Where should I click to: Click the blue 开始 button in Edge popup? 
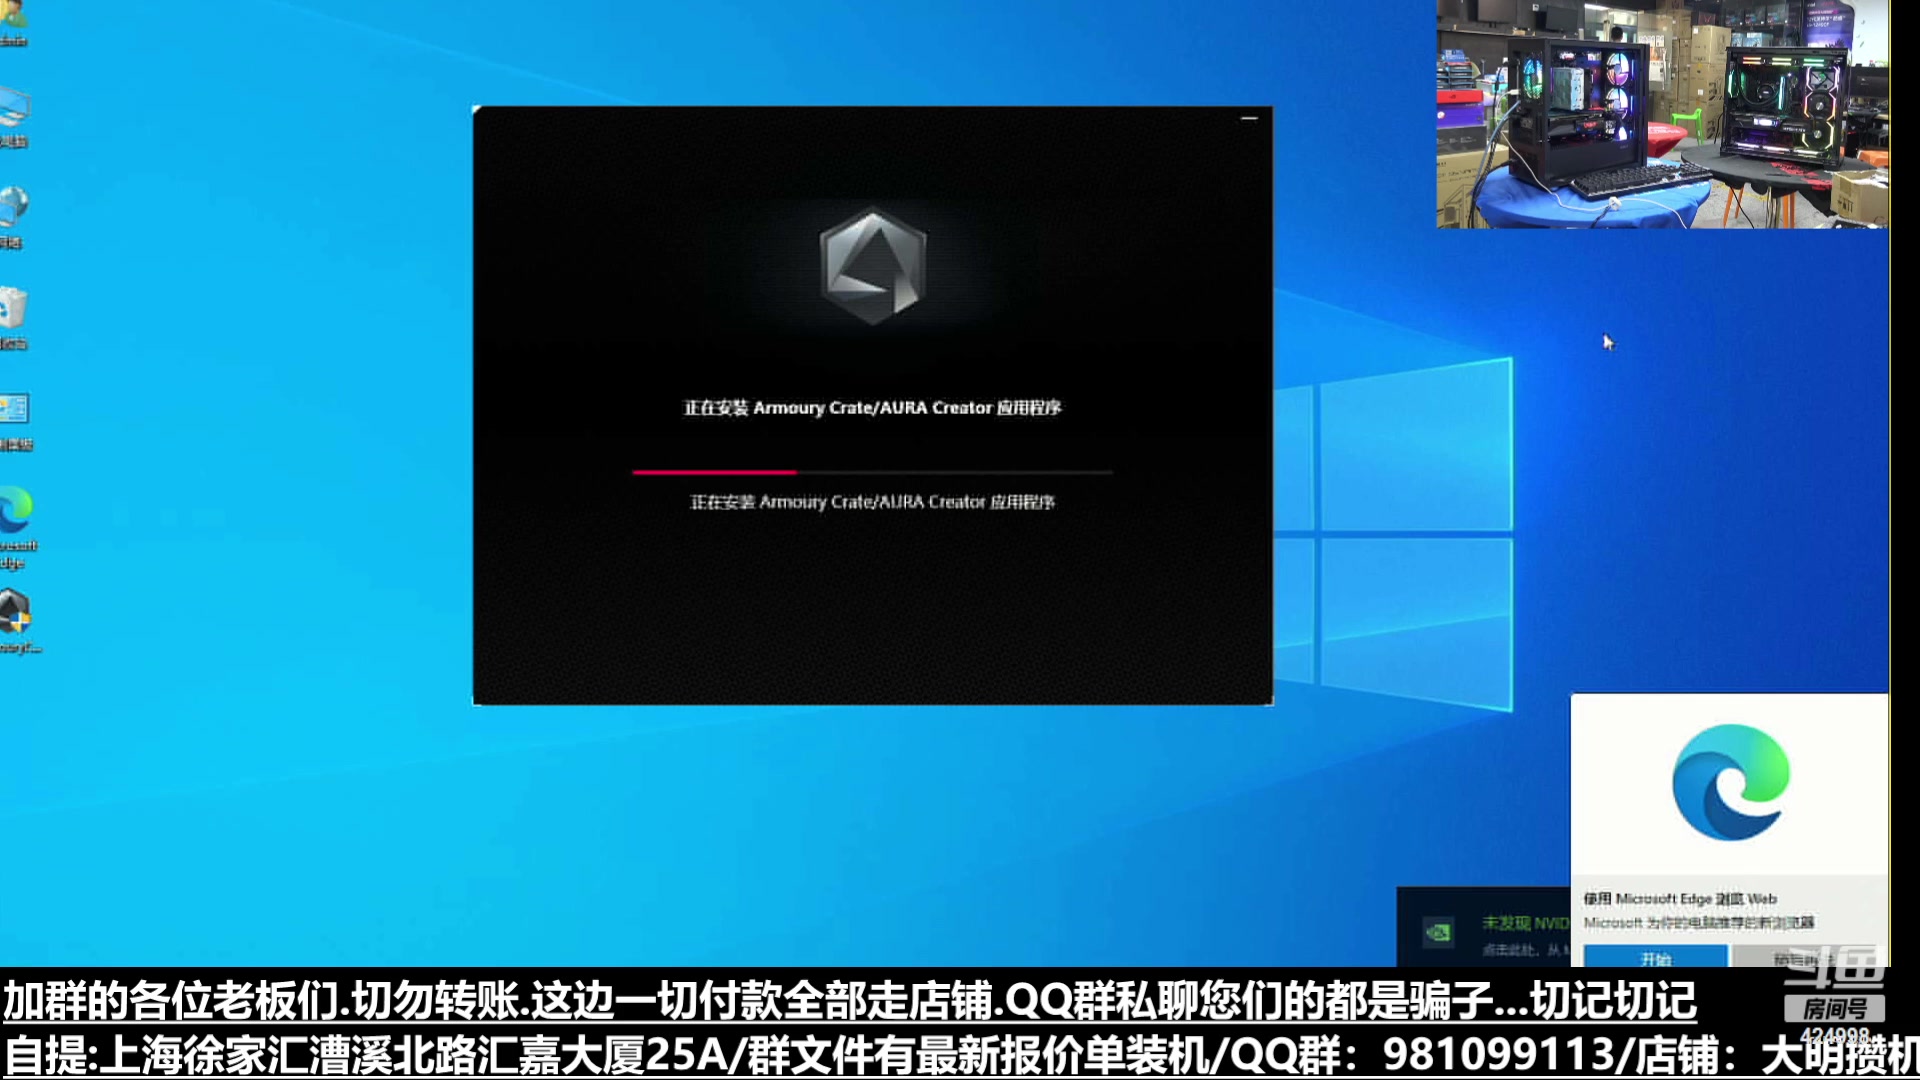point(1656,957)
